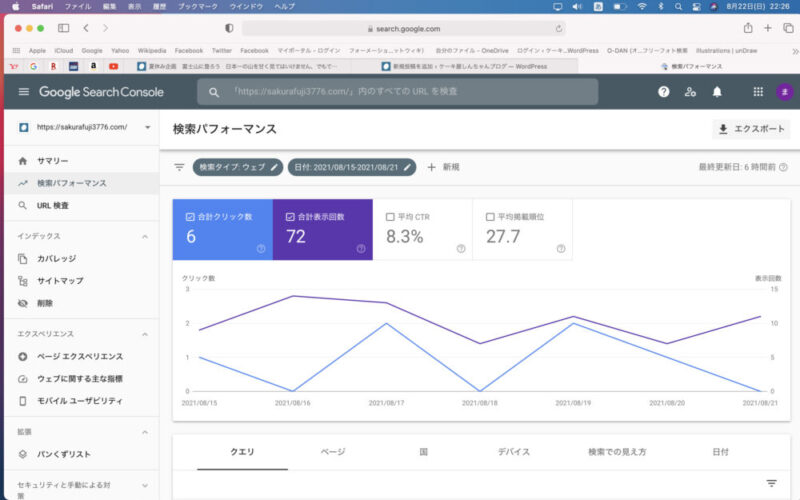
Task: Show help for 合計クリック数 metric
Action: coord(261,249)
